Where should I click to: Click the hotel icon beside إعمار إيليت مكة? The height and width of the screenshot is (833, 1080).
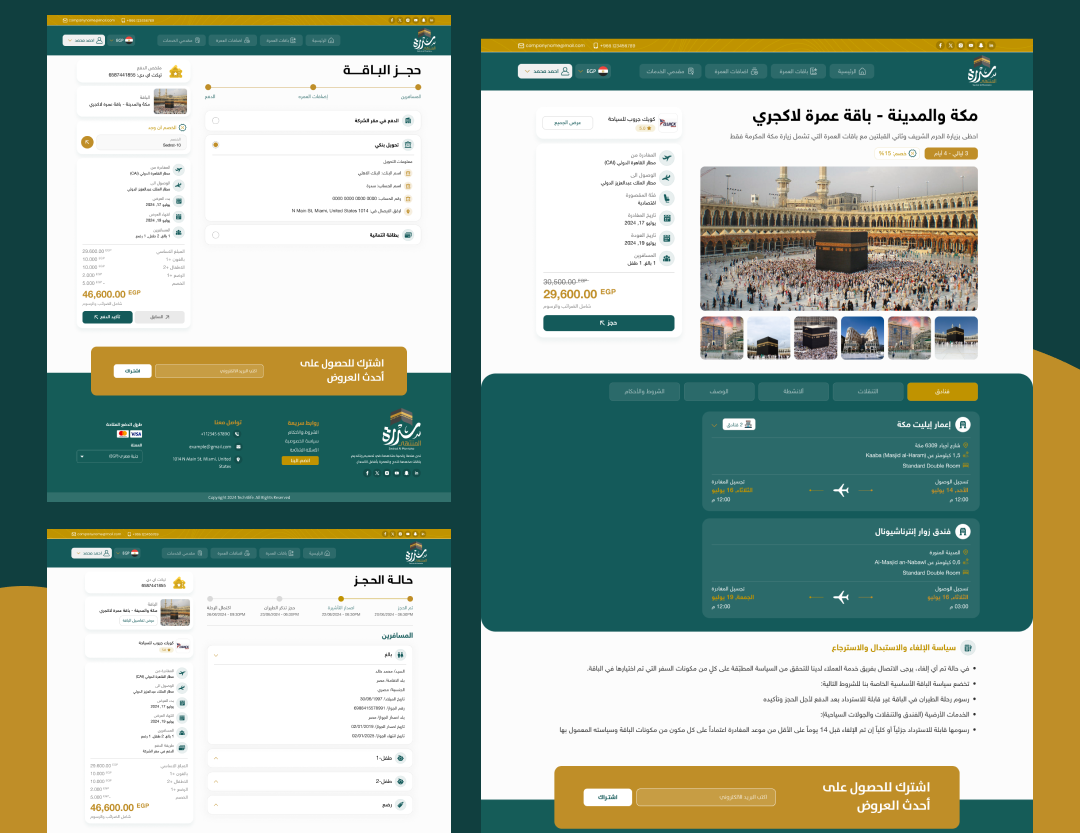pyautogui.click(x=962, y=424)
